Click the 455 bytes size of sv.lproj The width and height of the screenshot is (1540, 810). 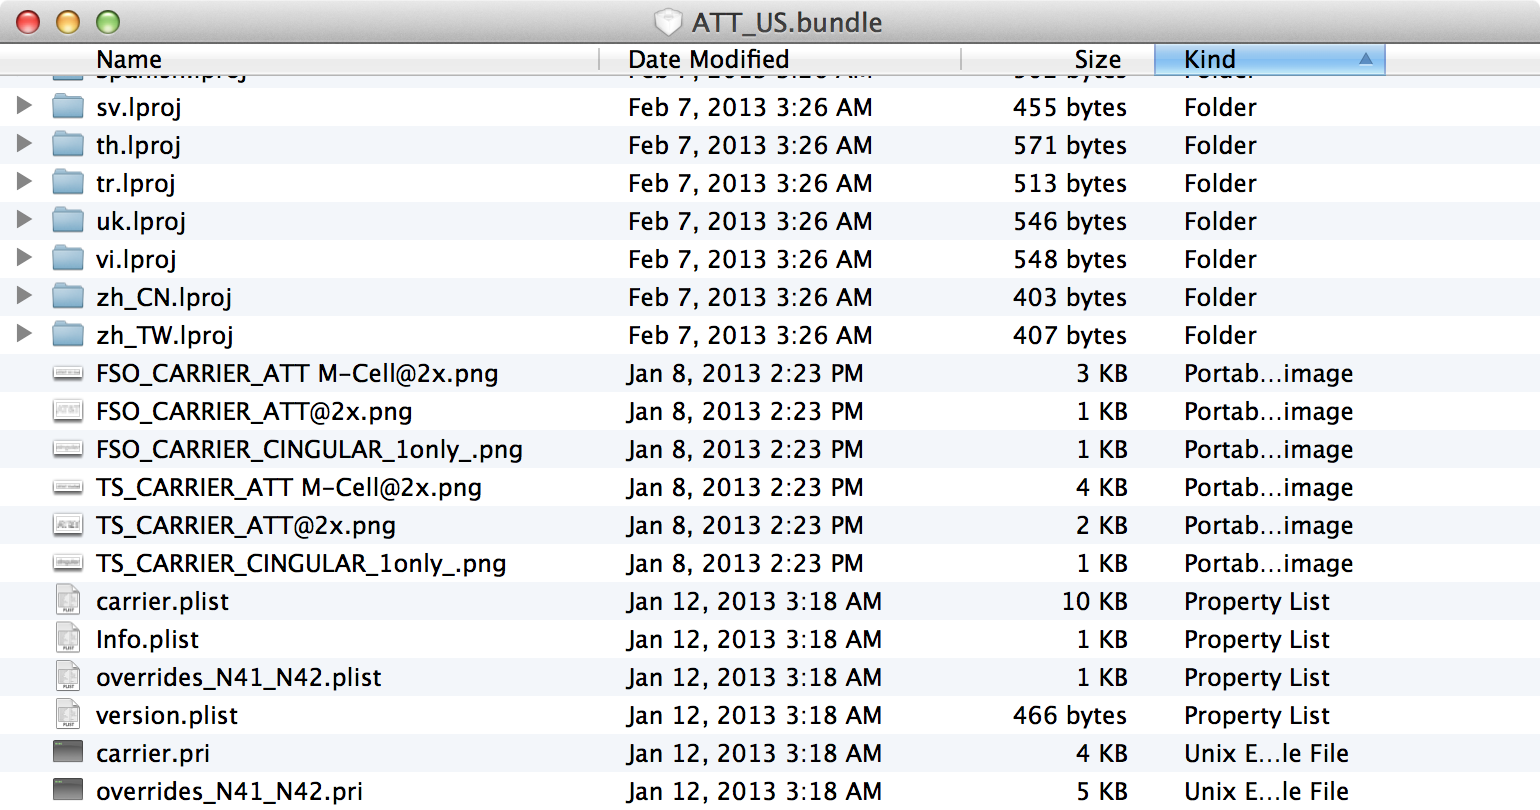(1070, 107)
